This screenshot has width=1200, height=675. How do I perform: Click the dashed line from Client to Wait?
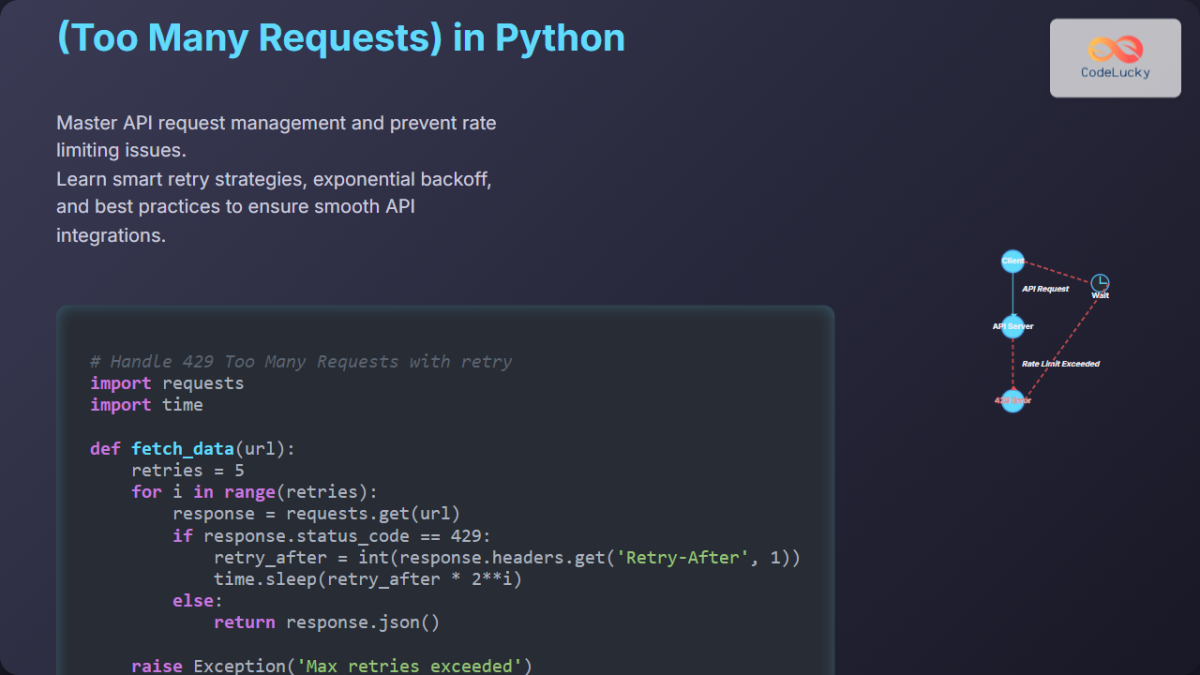pyautogui.click(x=1055, y=270)
